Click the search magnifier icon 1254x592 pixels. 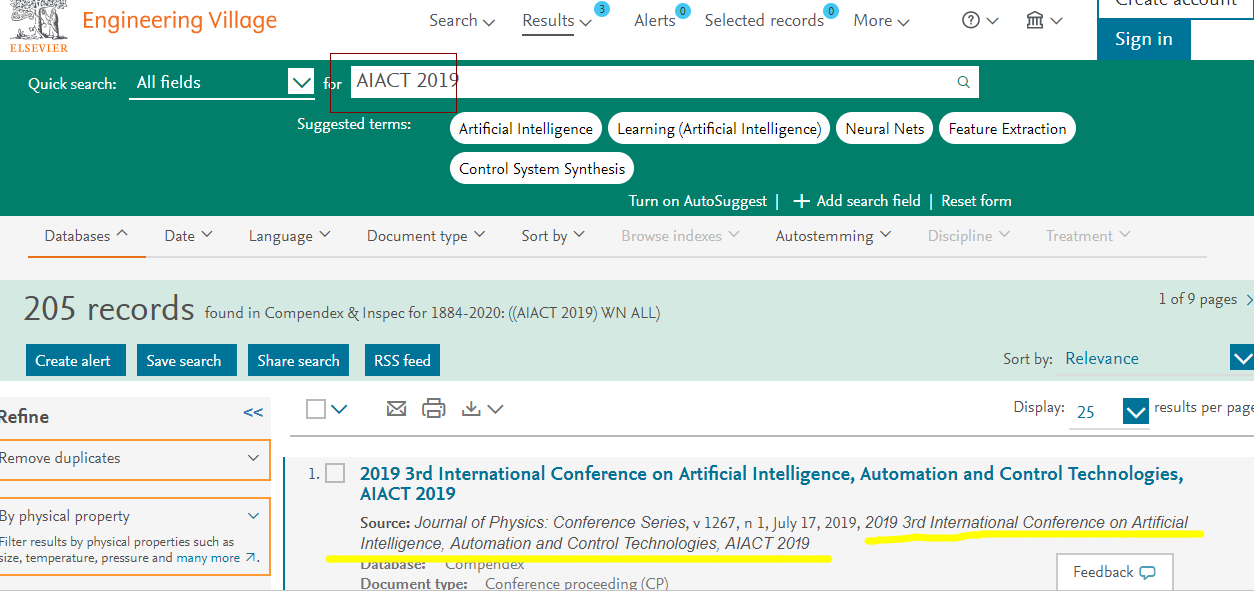pos(963,82)
